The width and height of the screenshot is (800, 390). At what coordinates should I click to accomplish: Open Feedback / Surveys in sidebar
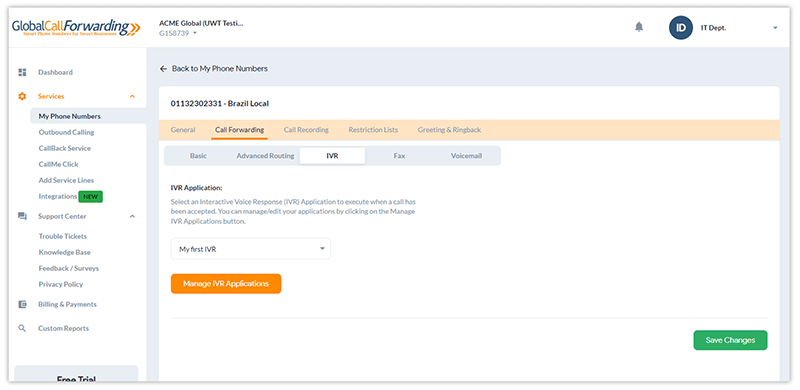coord(69,268)
